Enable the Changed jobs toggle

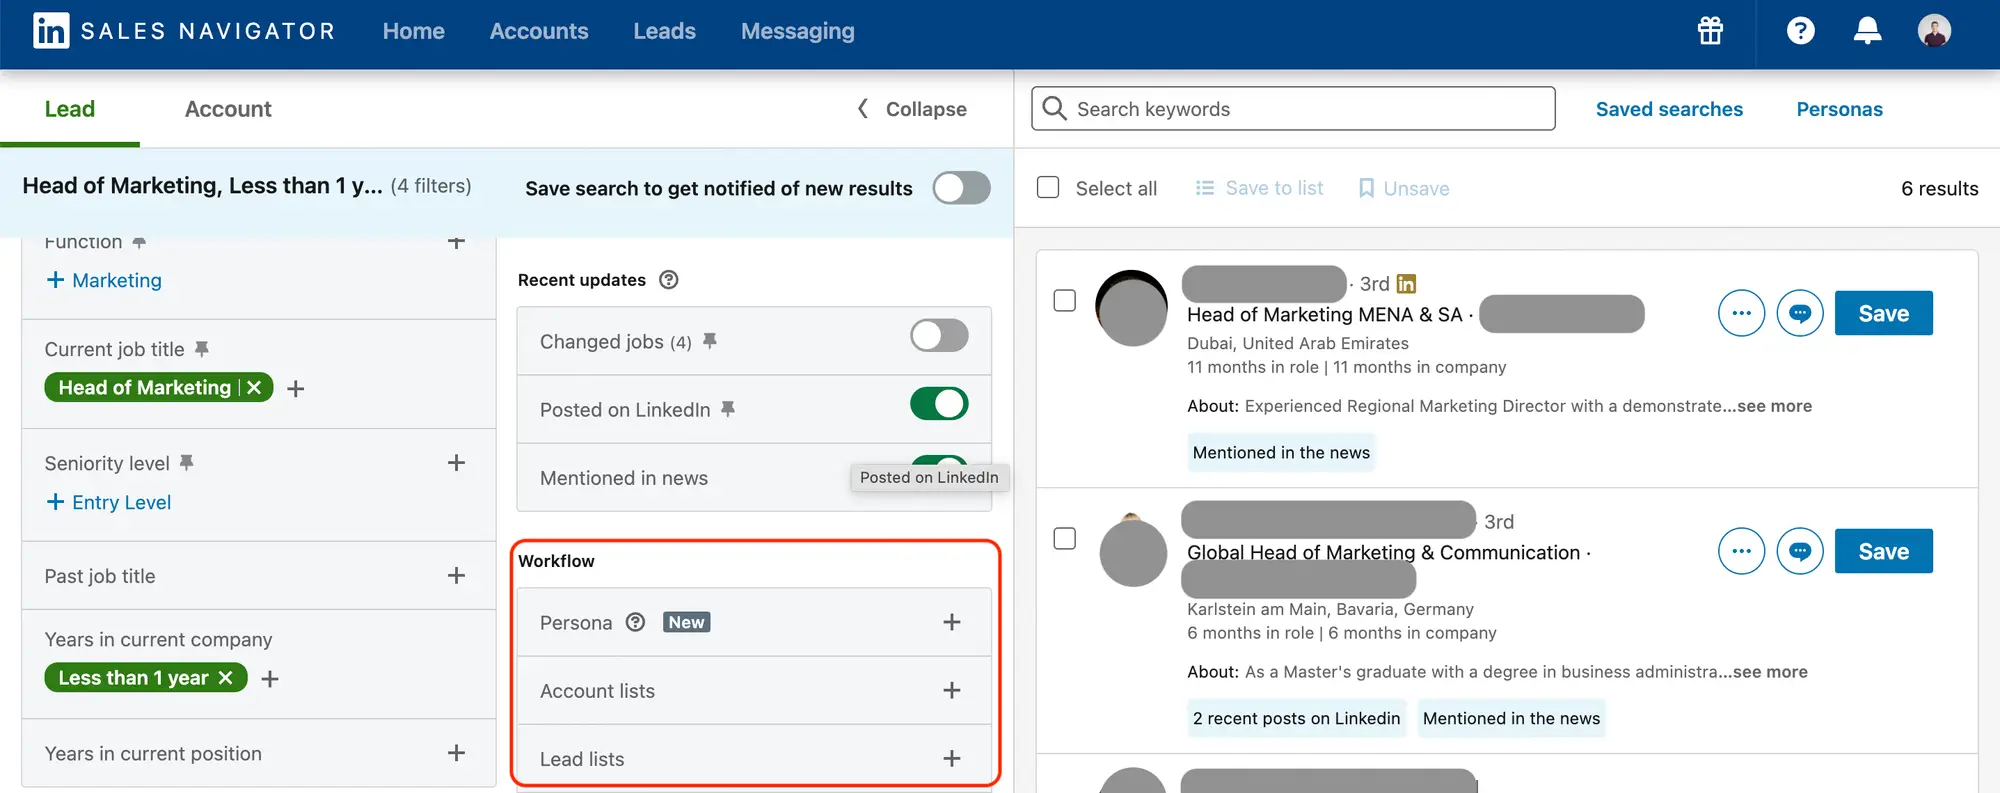point(939,336)
